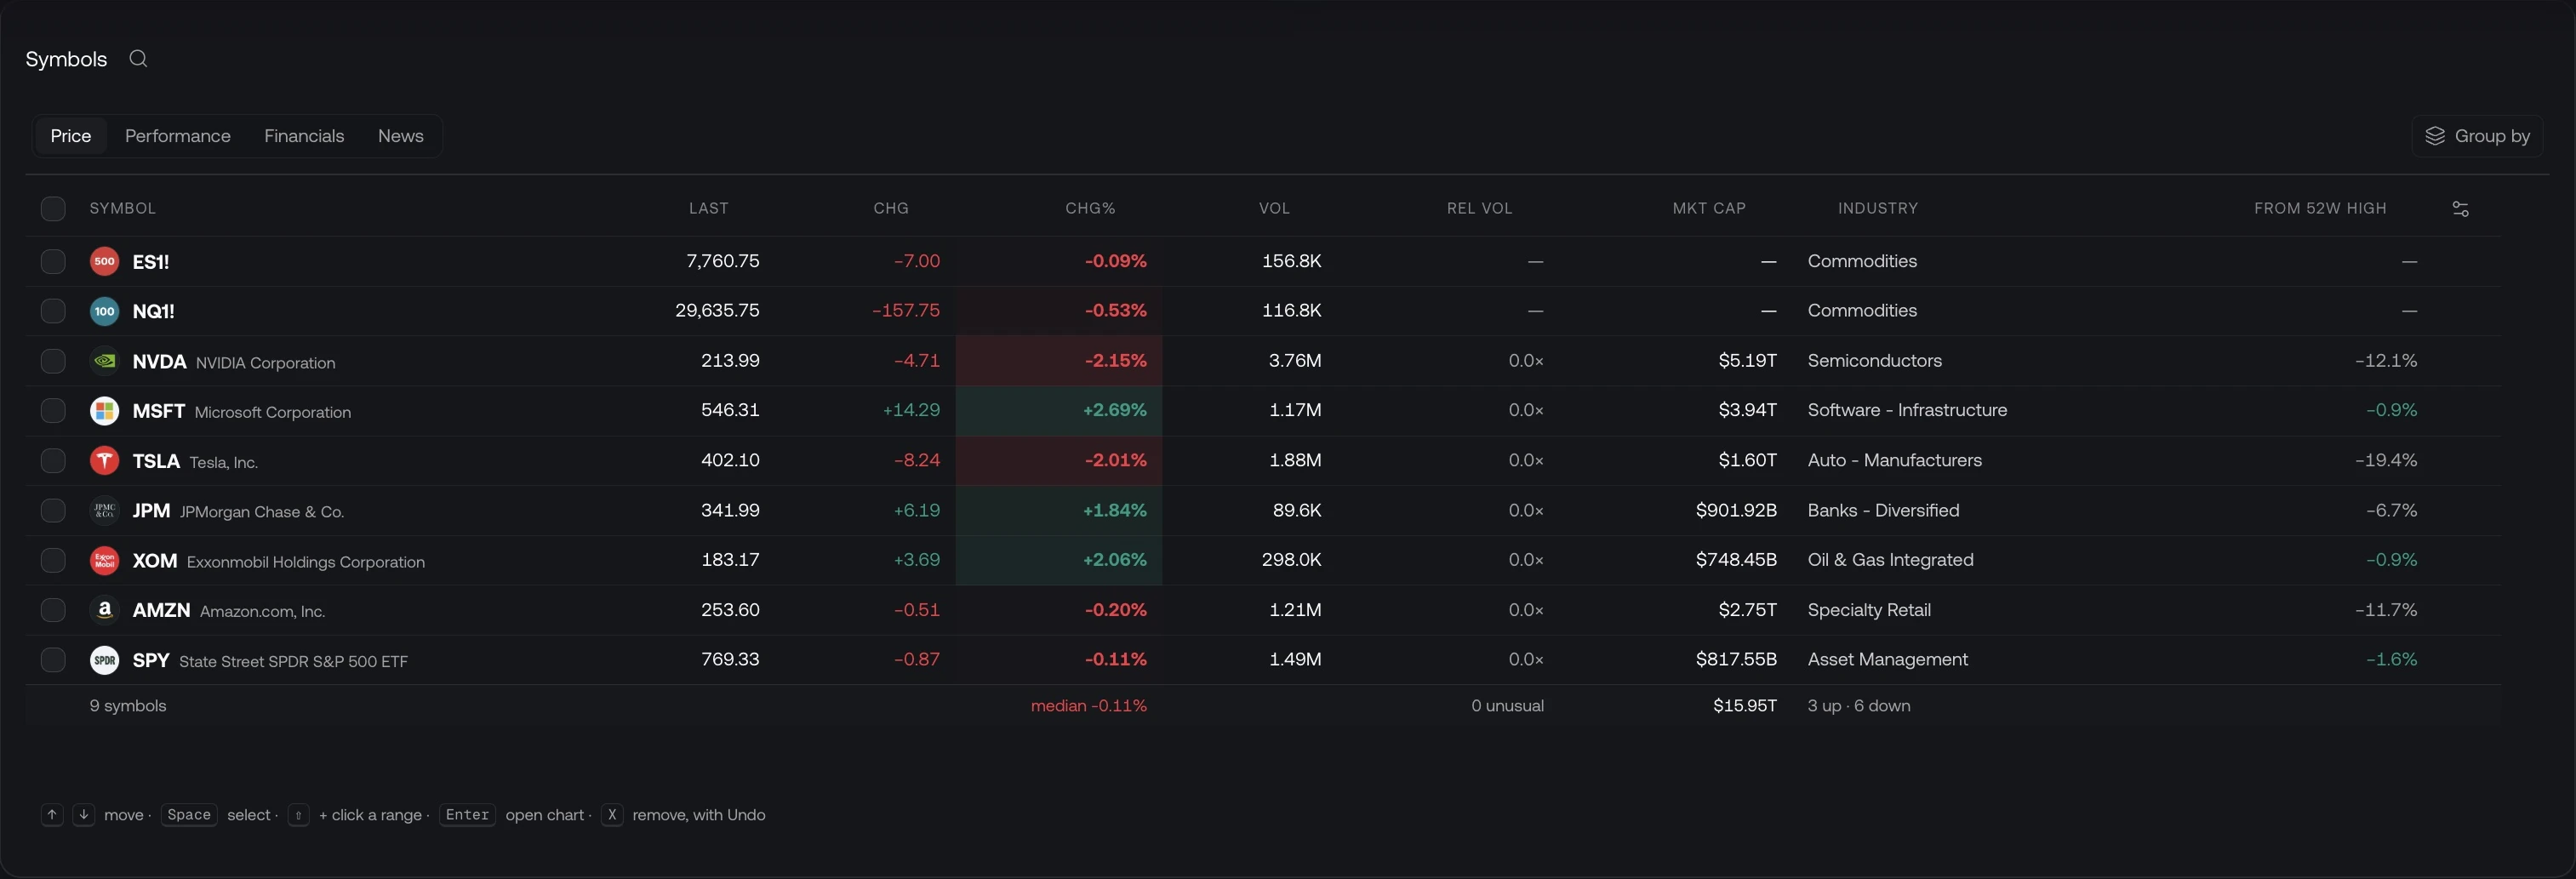Open the column settings sliders icon
The image size is (2576, 879).
(2461, 209)
